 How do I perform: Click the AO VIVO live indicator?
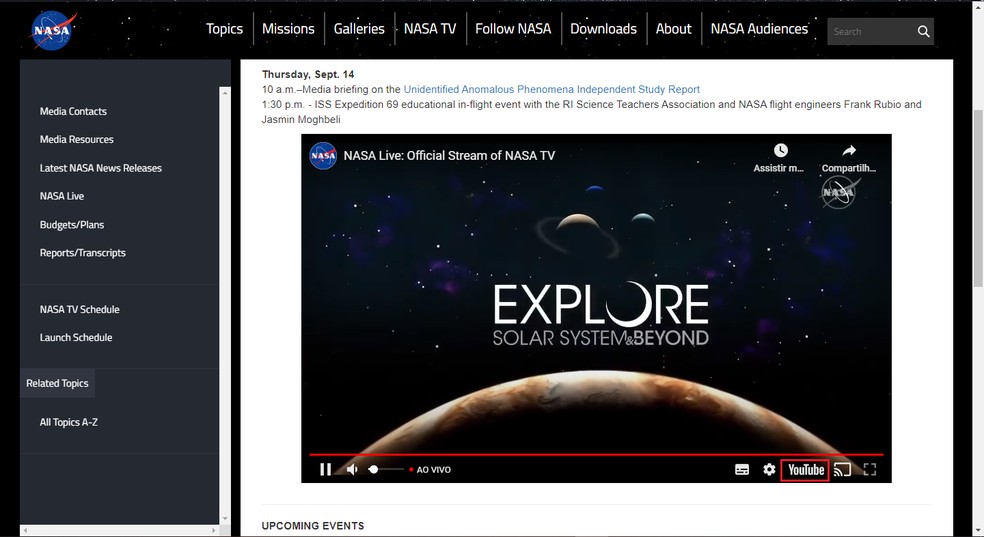430,469
